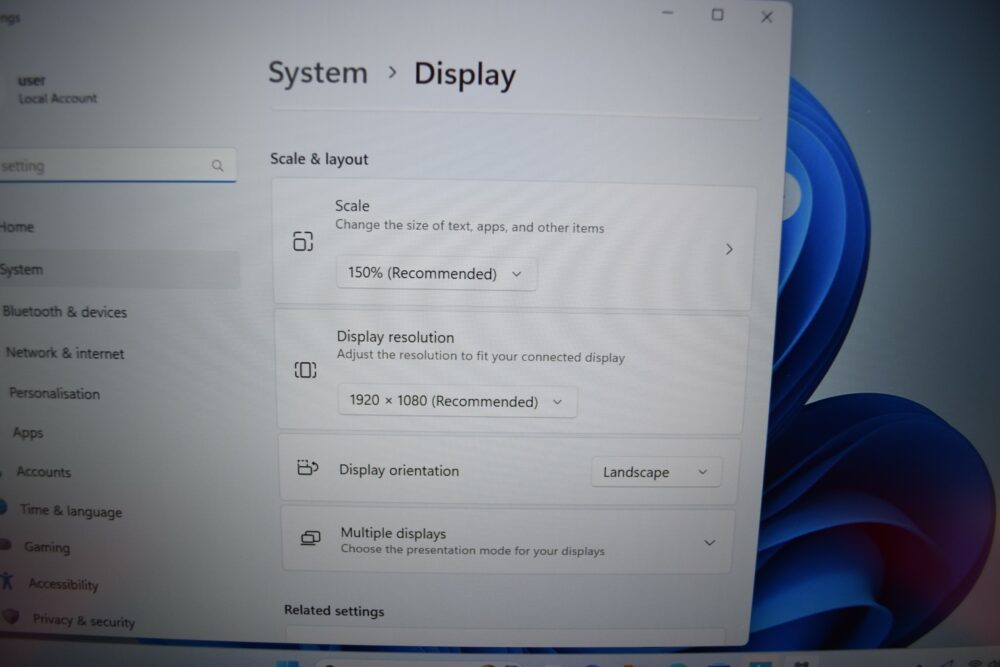Viewport: 1000px width, 667px height.
Task: Open the Scale dropdown showing 150% (Recommended)
Action: [436, 274]
